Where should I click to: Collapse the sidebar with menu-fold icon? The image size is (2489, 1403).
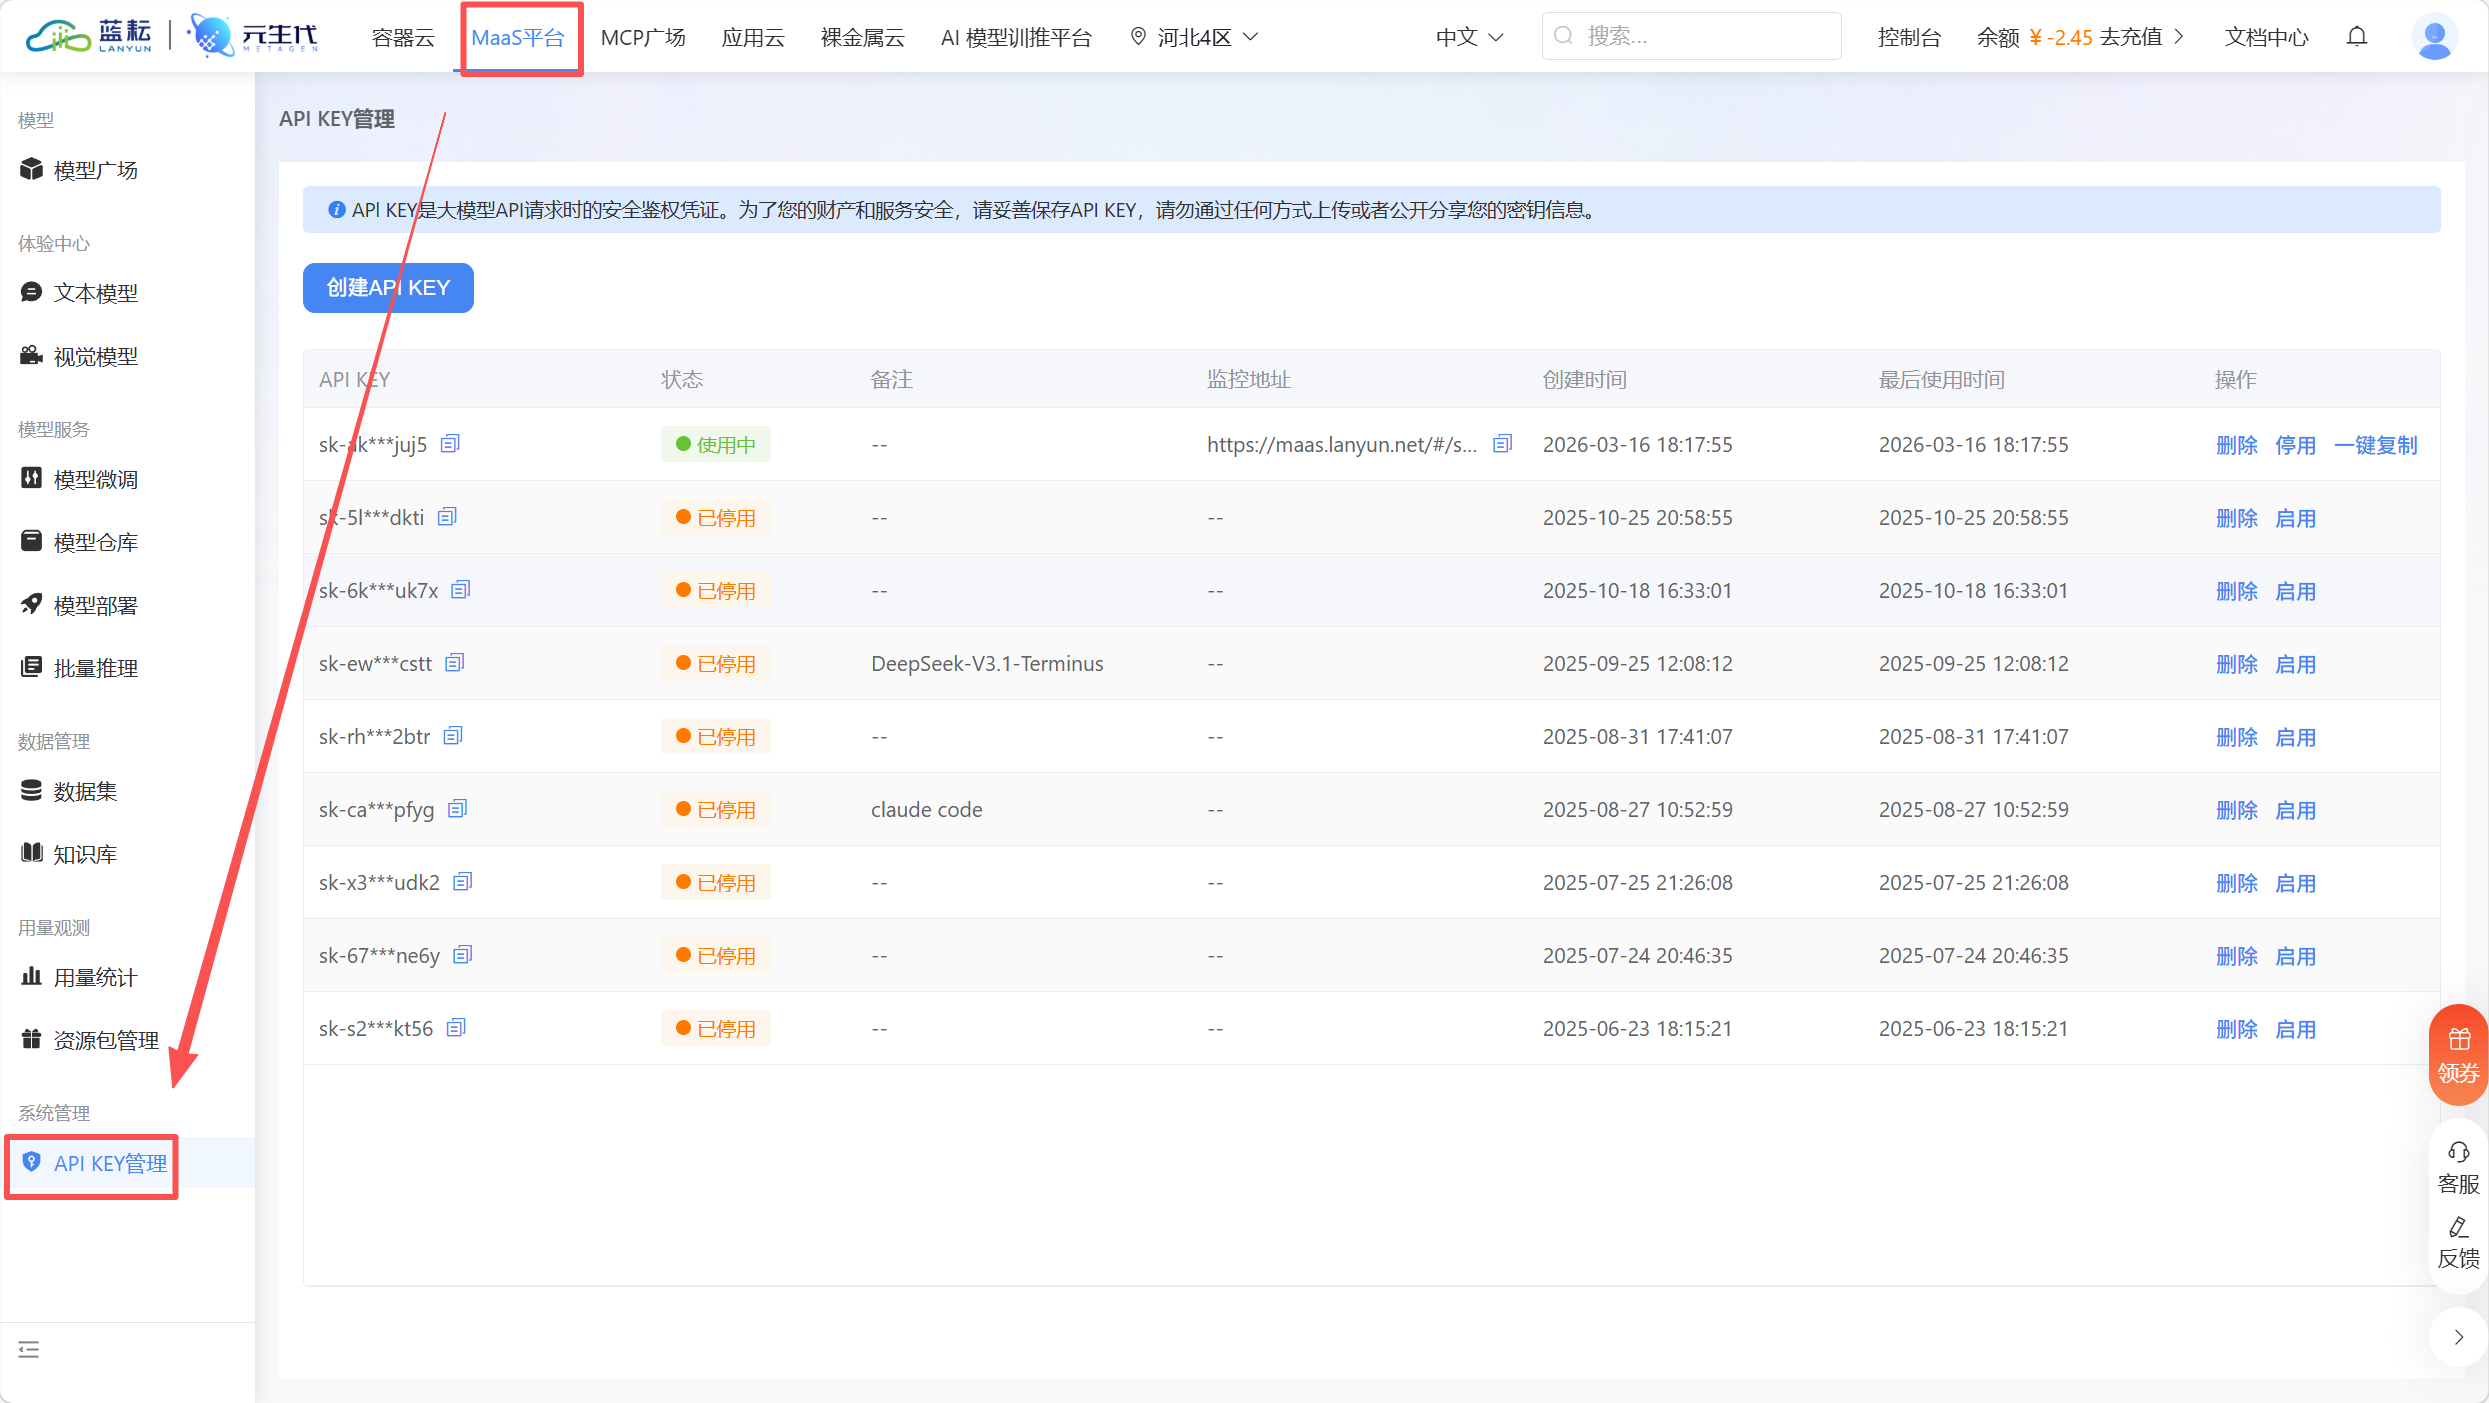tap(29, 1349)
